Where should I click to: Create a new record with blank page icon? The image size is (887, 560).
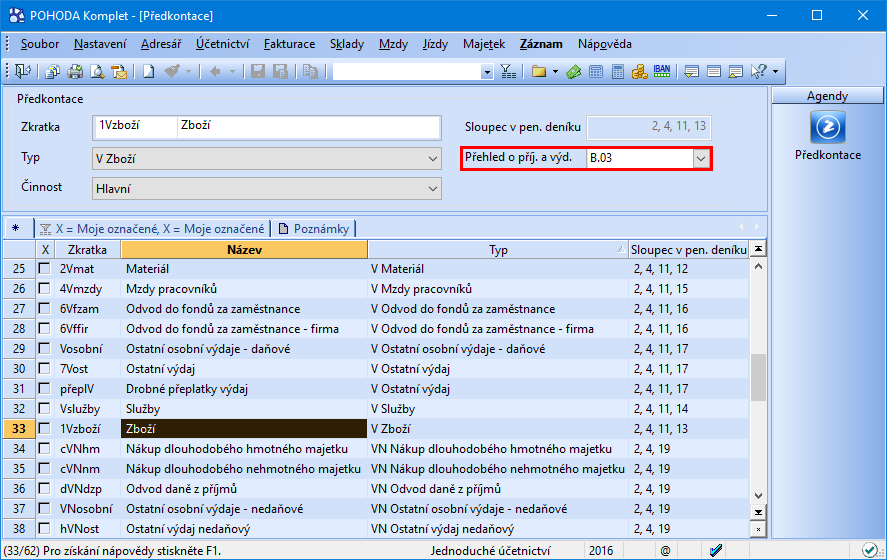point(149,71)
